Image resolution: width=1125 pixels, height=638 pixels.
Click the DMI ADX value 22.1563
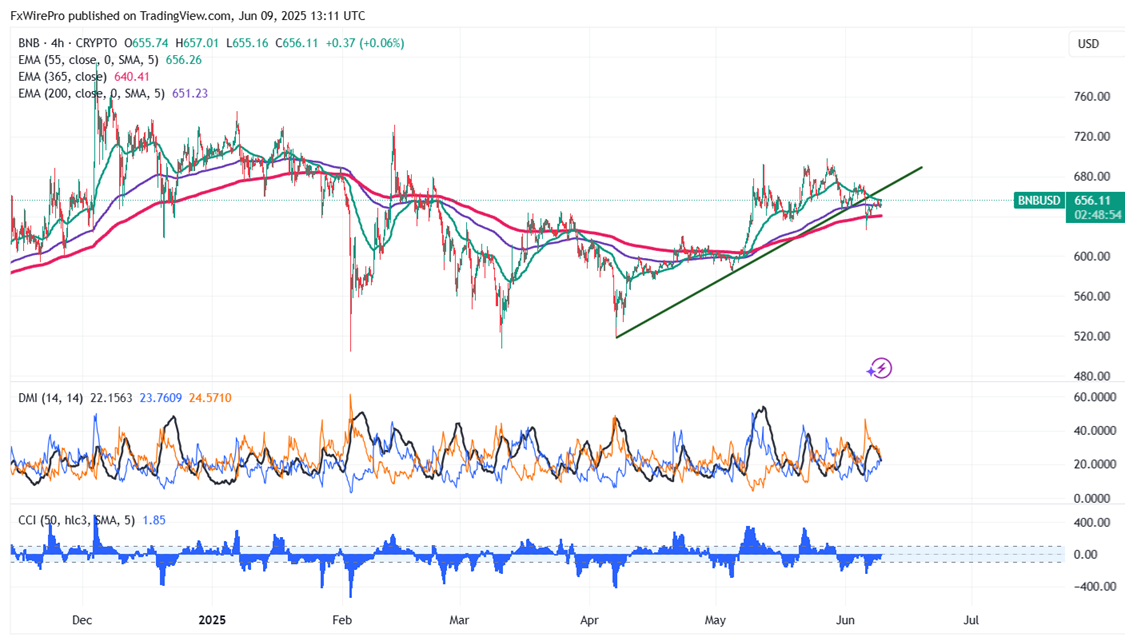tap(111, 398)
